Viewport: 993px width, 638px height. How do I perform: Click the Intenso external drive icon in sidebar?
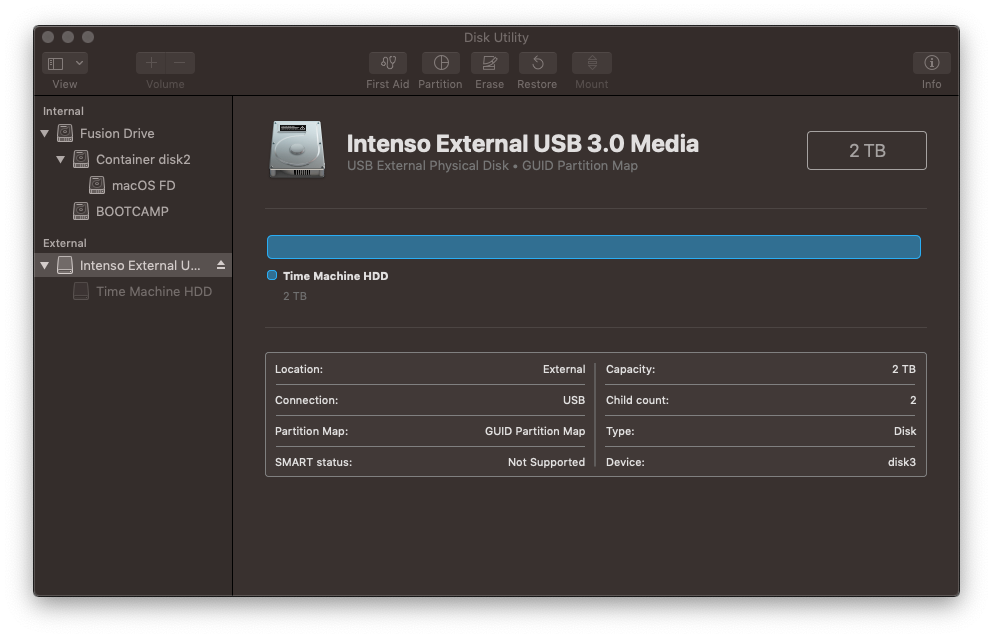point(65,265)
